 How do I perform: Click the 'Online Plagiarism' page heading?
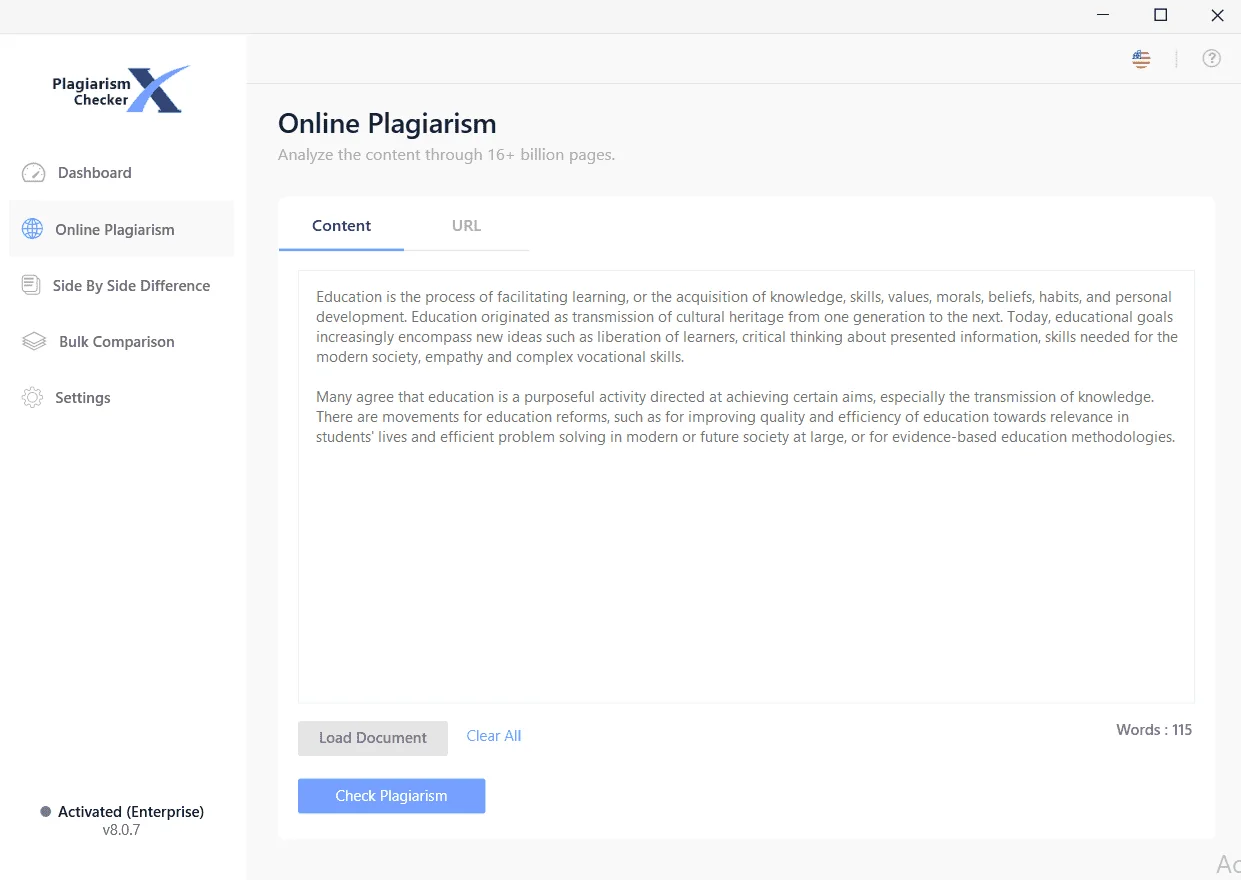tap(387, 124)
